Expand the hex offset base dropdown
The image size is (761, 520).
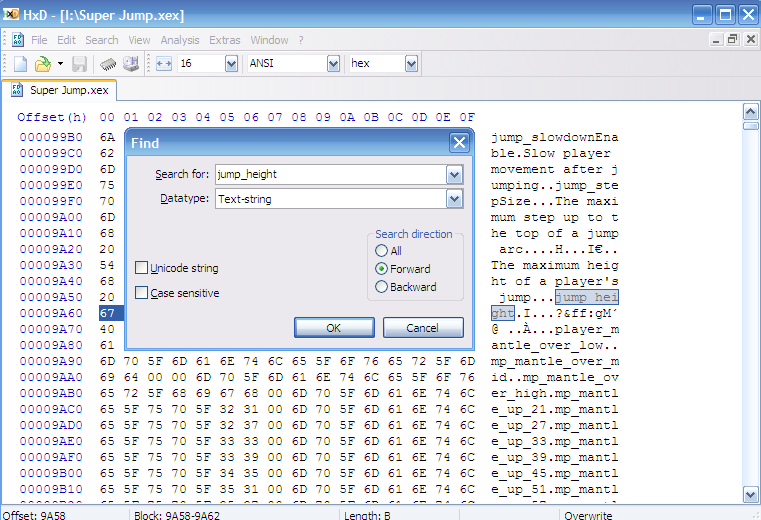(x=411, y=63)
